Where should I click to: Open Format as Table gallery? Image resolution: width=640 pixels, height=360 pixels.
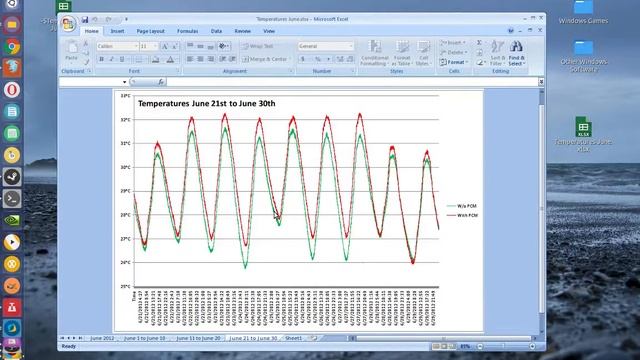coord(402,53)
